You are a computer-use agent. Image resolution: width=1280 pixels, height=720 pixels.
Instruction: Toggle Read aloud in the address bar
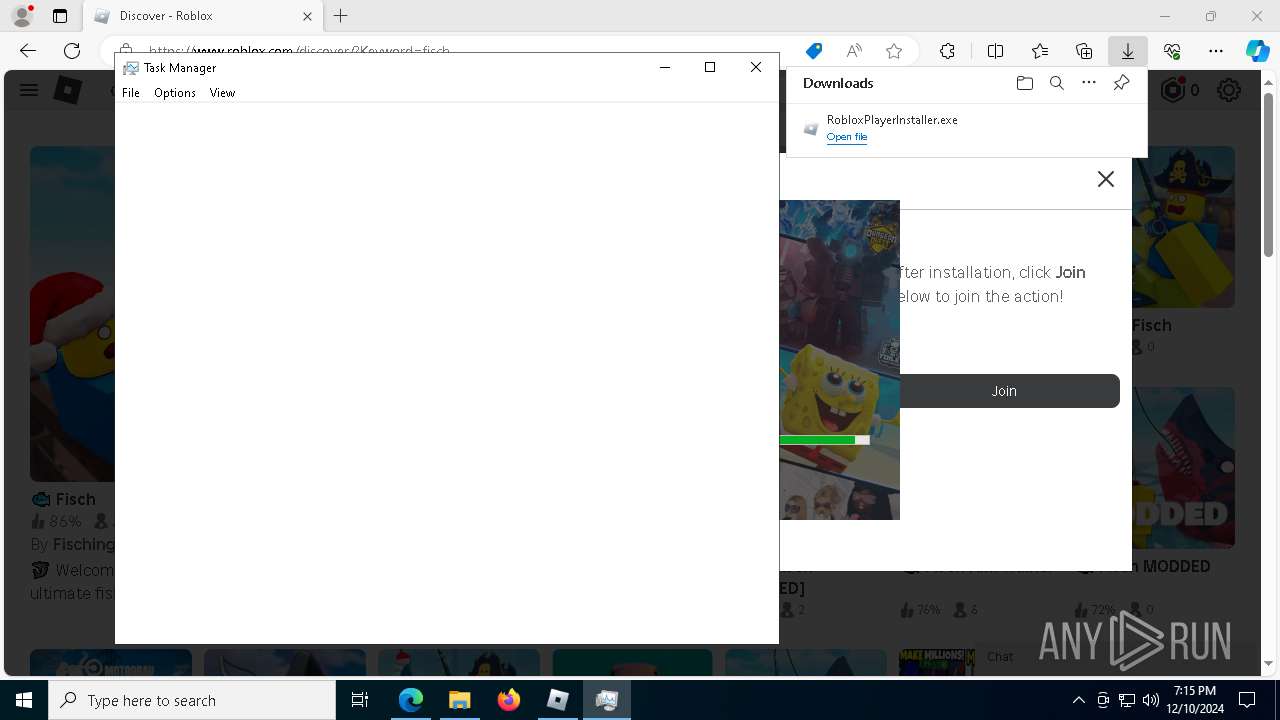pyautogui.click(x=854, y=51)
